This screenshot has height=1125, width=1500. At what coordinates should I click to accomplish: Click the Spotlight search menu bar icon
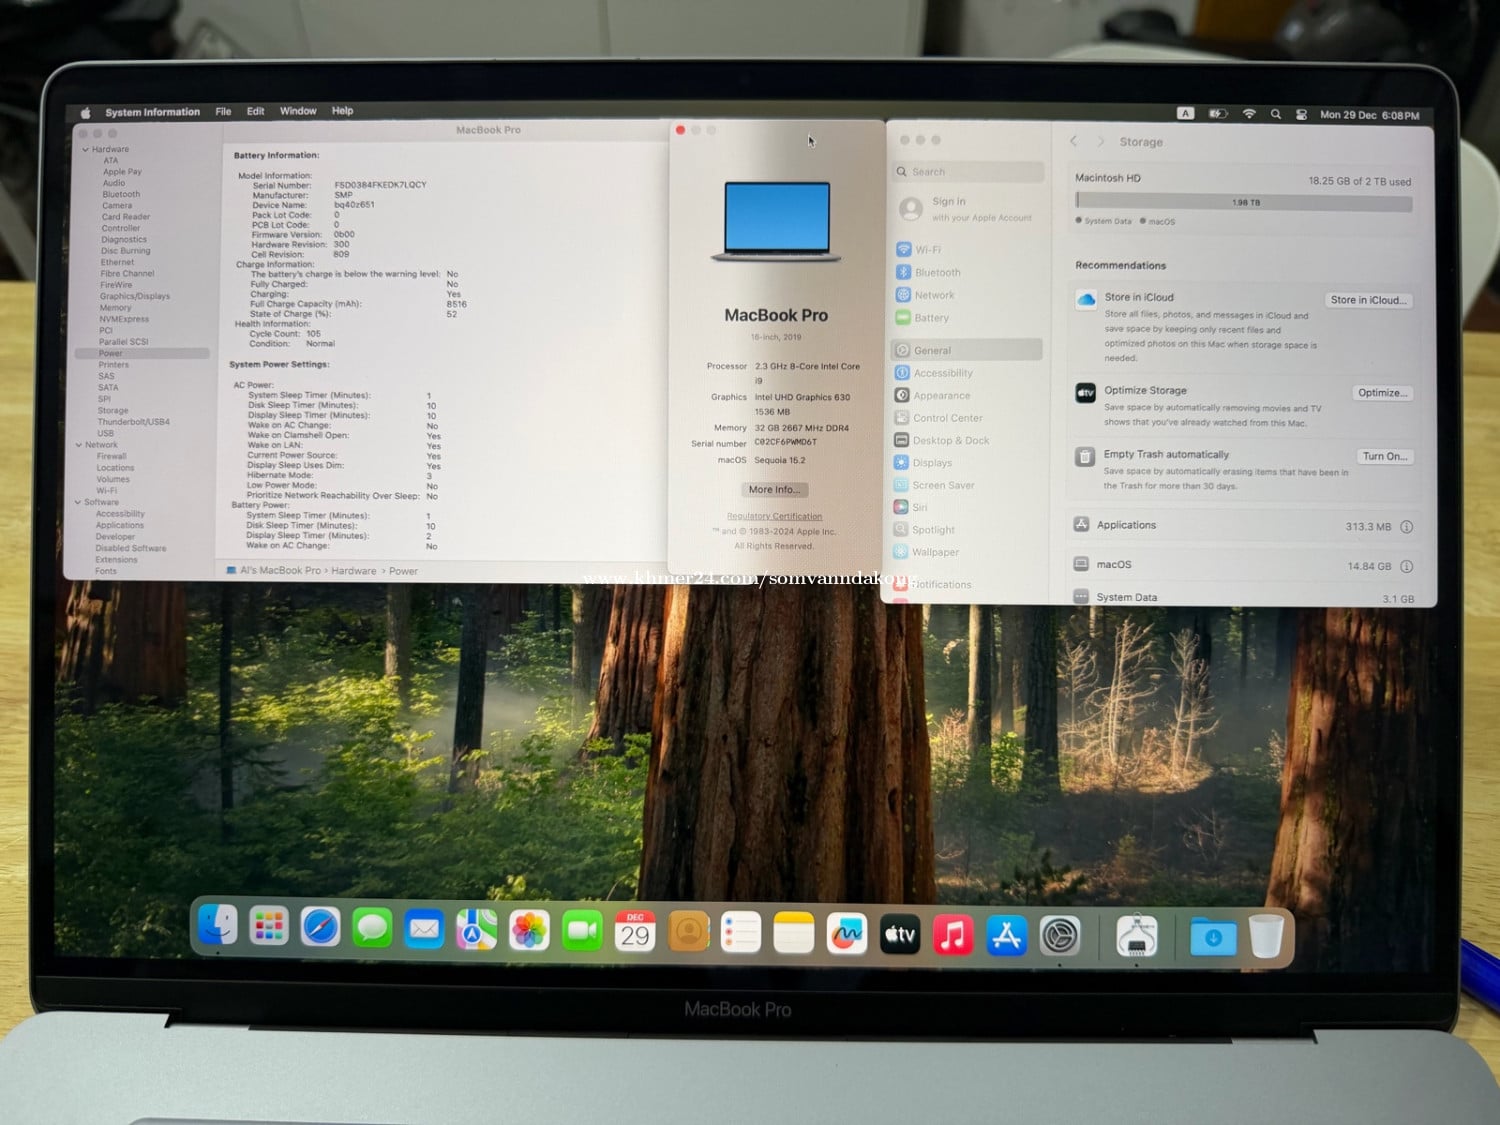point(1276,115)
